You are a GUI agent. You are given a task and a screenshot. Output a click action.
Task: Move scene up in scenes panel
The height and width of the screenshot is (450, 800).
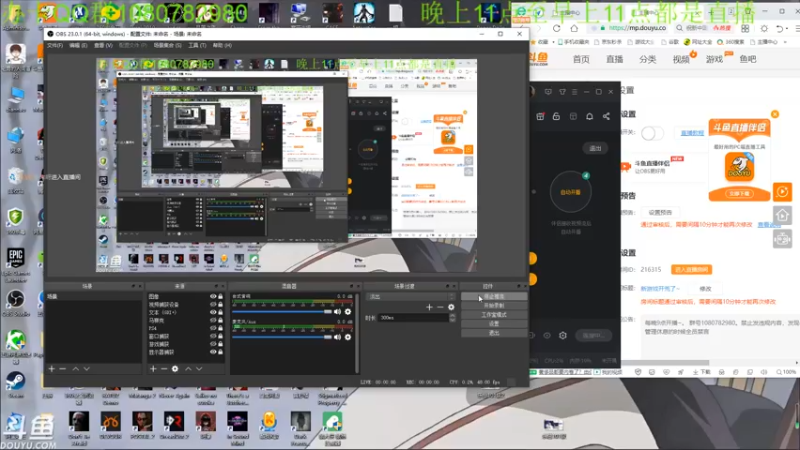(76, 368)
